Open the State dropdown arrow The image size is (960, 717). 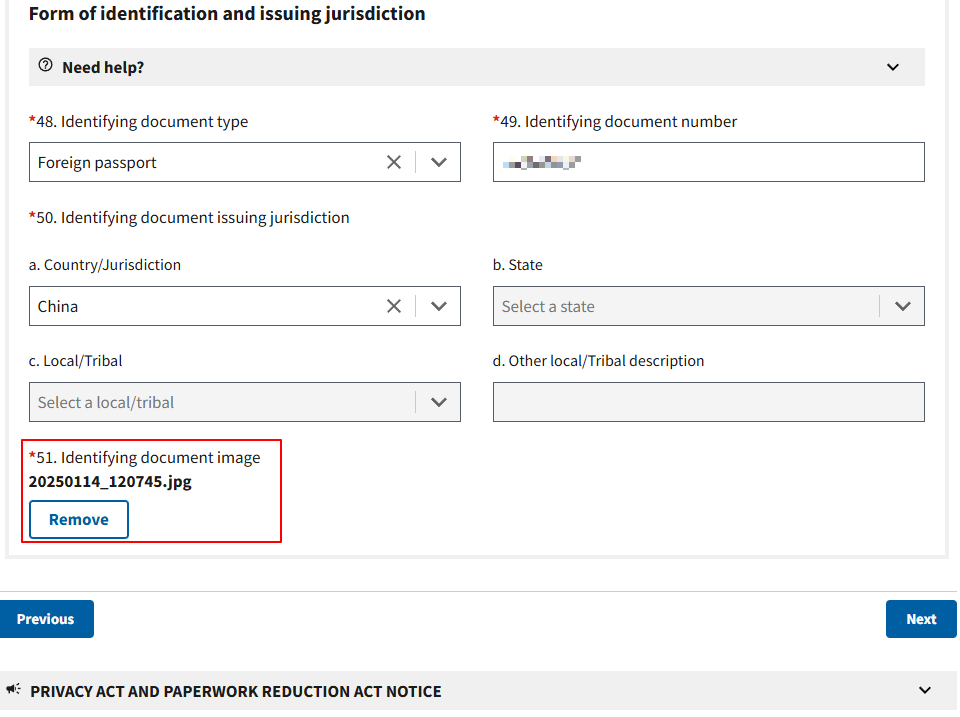pos(902,306)
